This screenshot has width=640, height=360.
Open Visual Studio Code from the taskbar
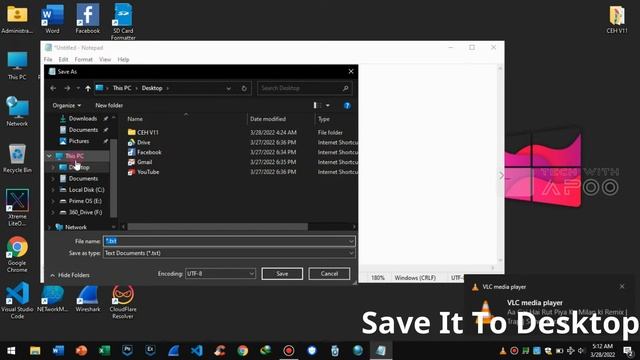point(196,351)
